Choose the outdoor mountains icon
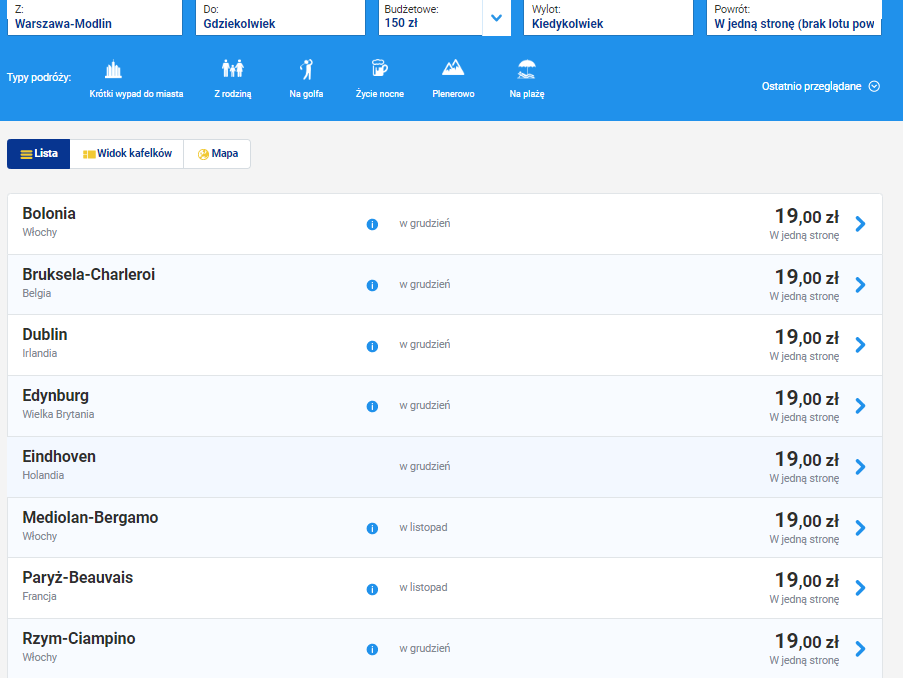 [x=453, y=68]
